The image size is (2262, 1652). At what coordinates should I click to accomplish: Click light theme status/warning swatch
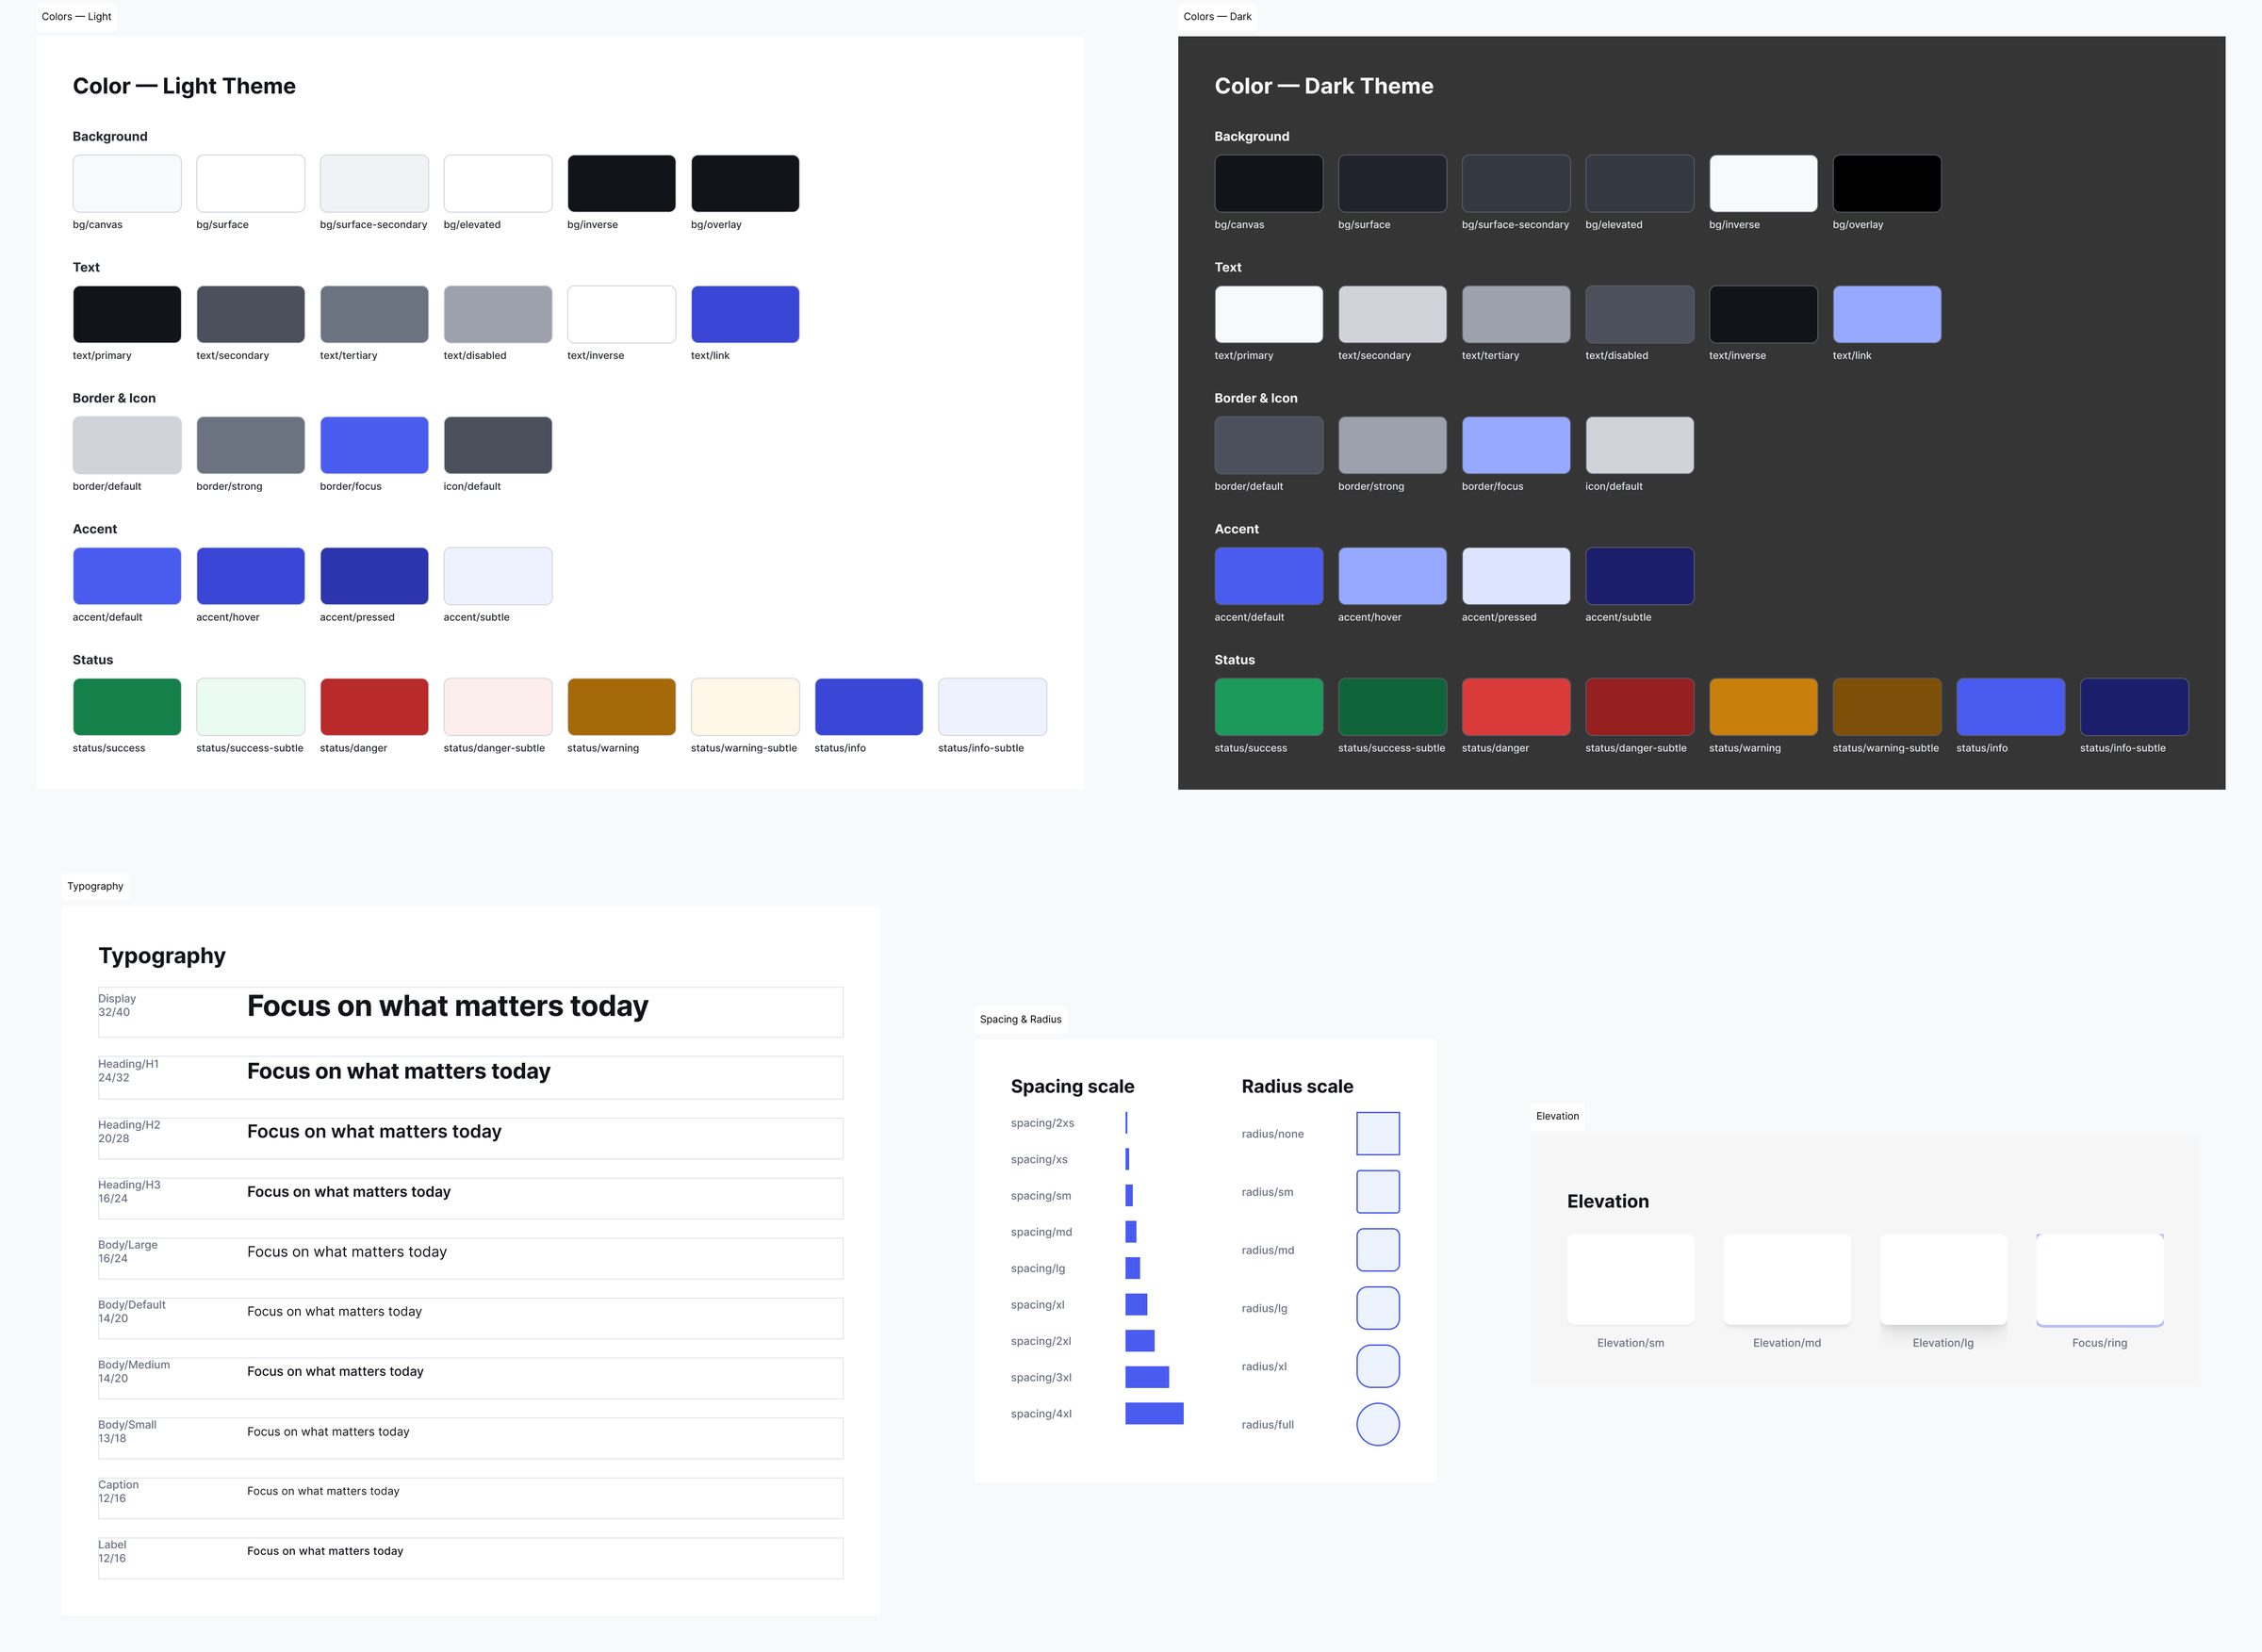621,707
